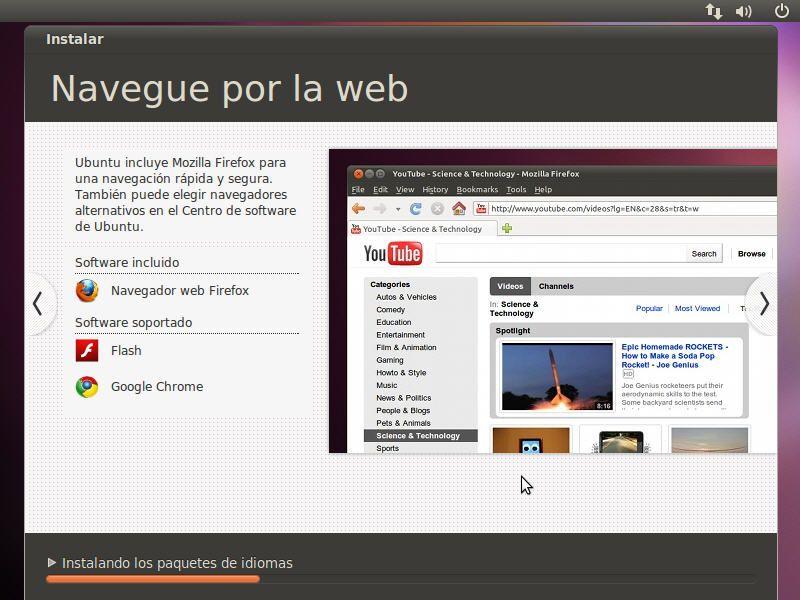Viewport: 800px width, 600px height.
Task: Click the orange installation progress bar
Action: [153, 579]
